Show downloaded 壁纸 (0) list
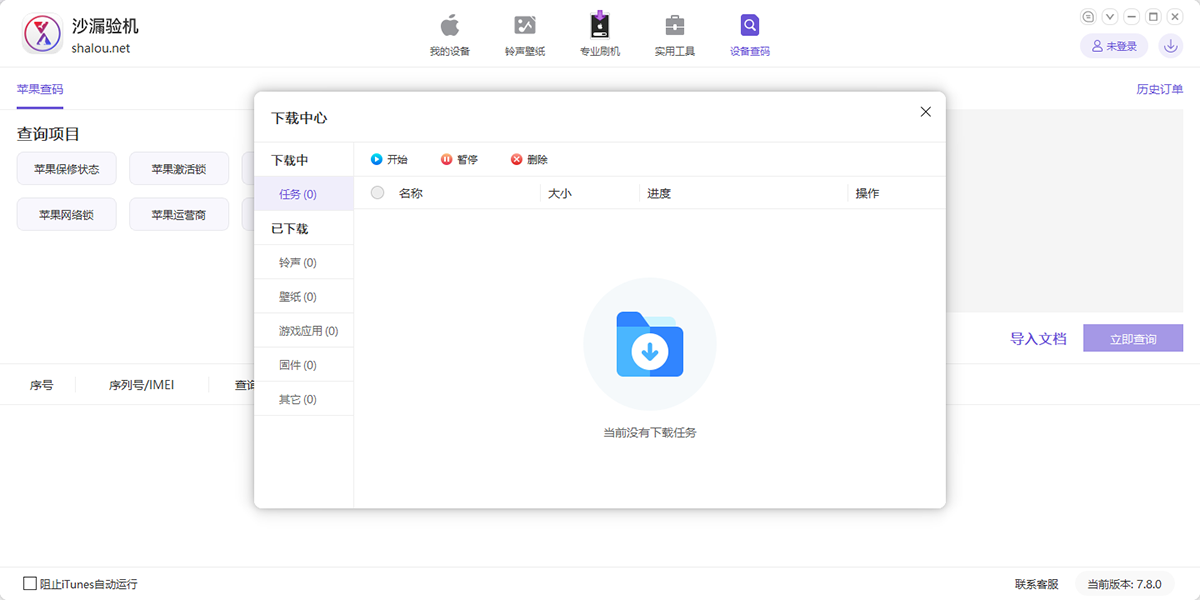The height and width of the screenshot is (600, 1200). coord(304,297)
